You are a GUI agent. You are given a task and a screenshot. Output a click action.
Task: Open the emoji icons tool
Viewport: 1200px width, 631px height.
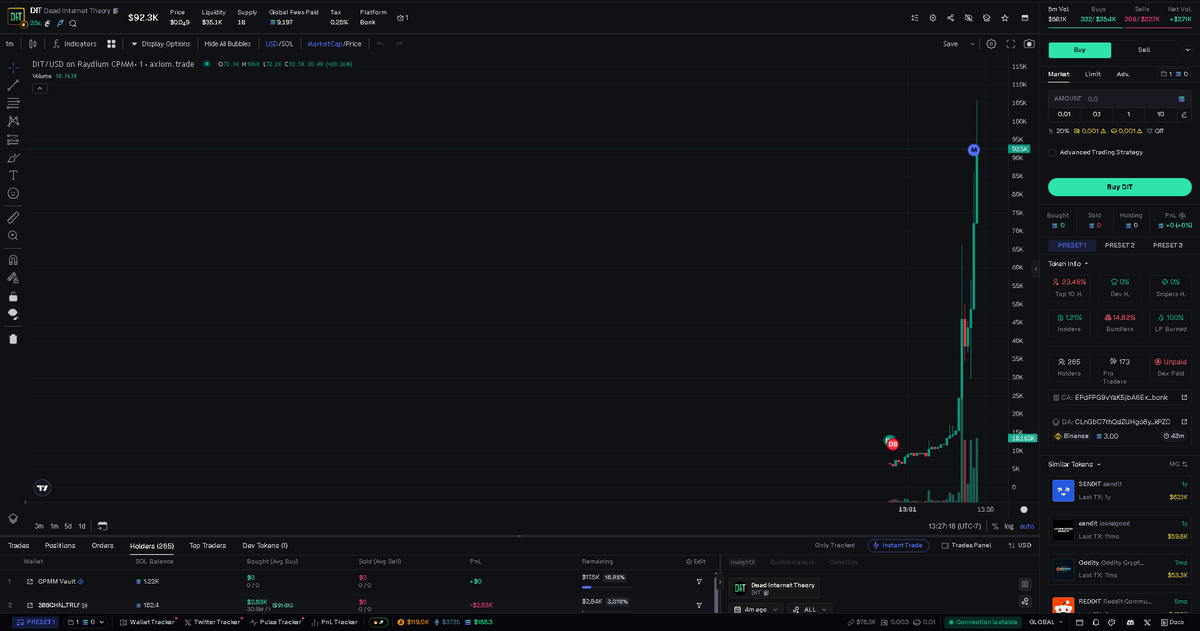[13, 193]
